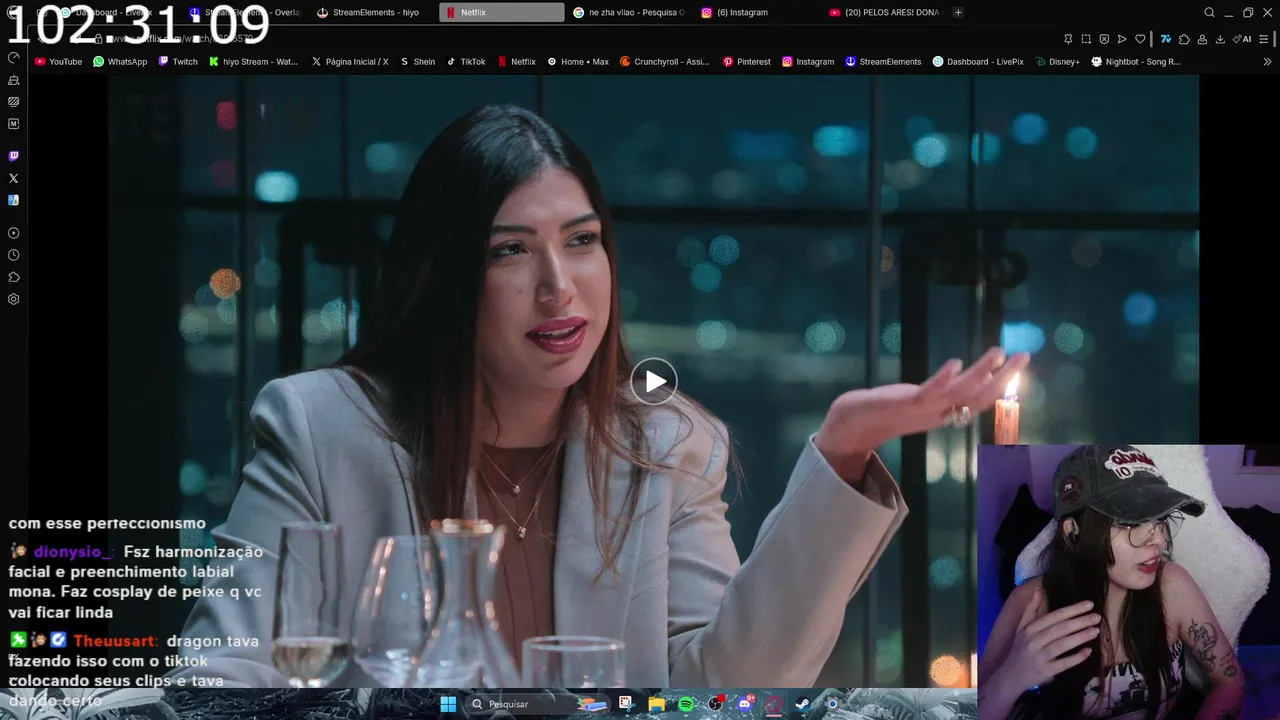1280x720 pixels.
Task: Open Steam from the taskbar
Action: click(x=802, y=704)
